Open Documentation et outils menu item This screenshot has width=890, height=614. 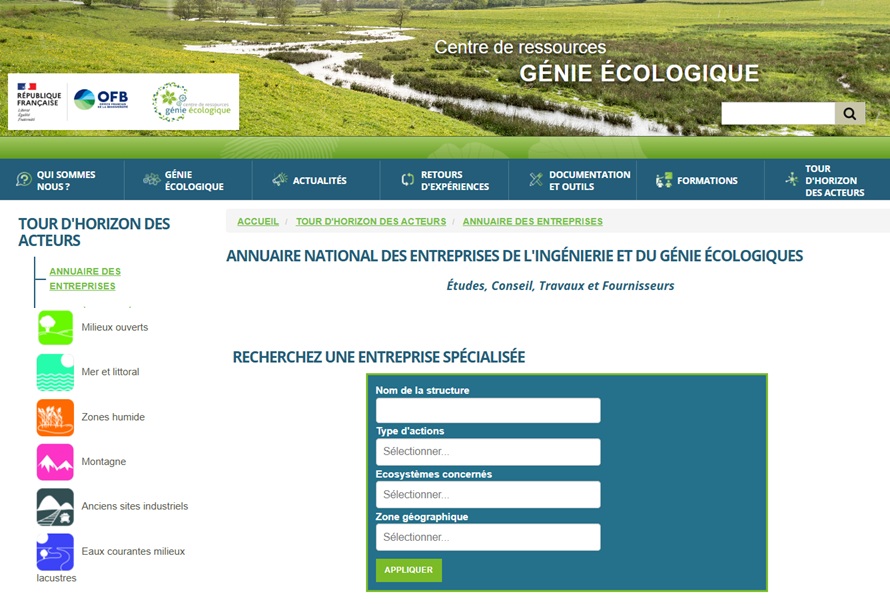click(x=573, y=180)
